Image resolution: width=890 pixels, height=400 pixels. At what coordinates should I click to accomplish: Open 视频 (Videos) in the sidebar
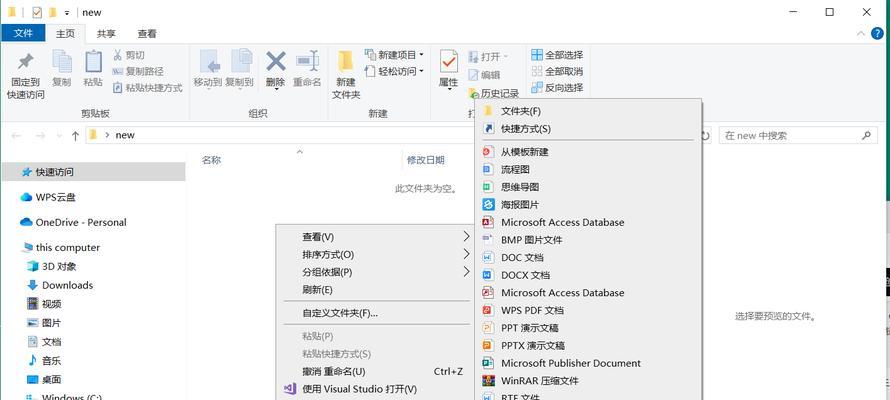pos(44,304)
